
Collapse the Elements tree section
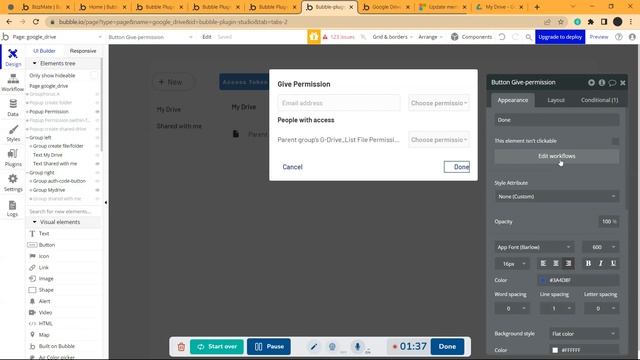[x=34, y=63]
